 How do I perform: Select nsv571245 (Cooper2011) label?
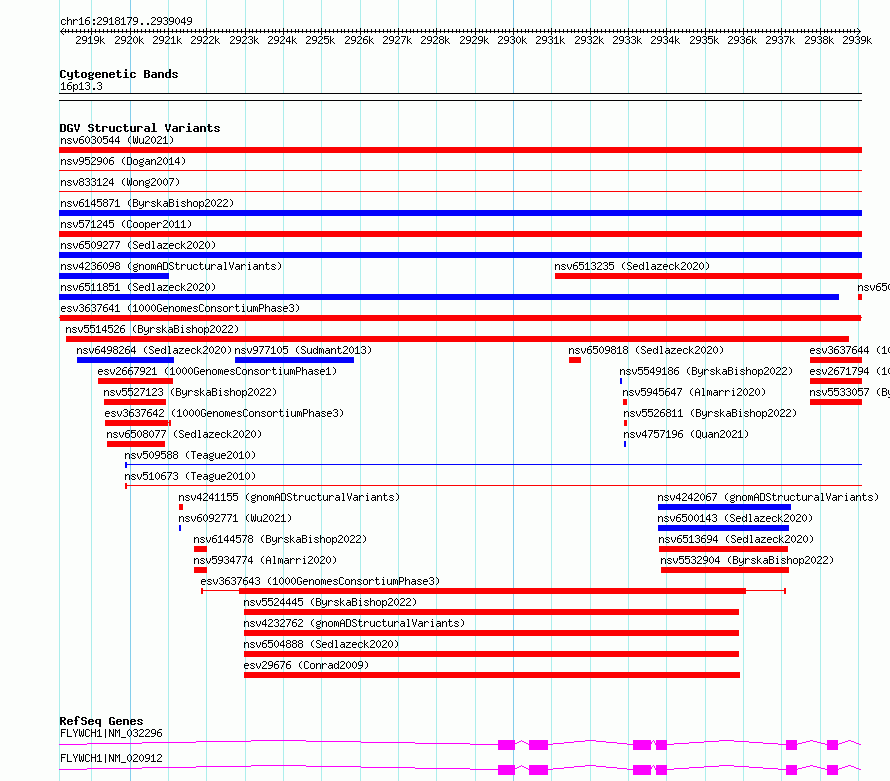126,224
